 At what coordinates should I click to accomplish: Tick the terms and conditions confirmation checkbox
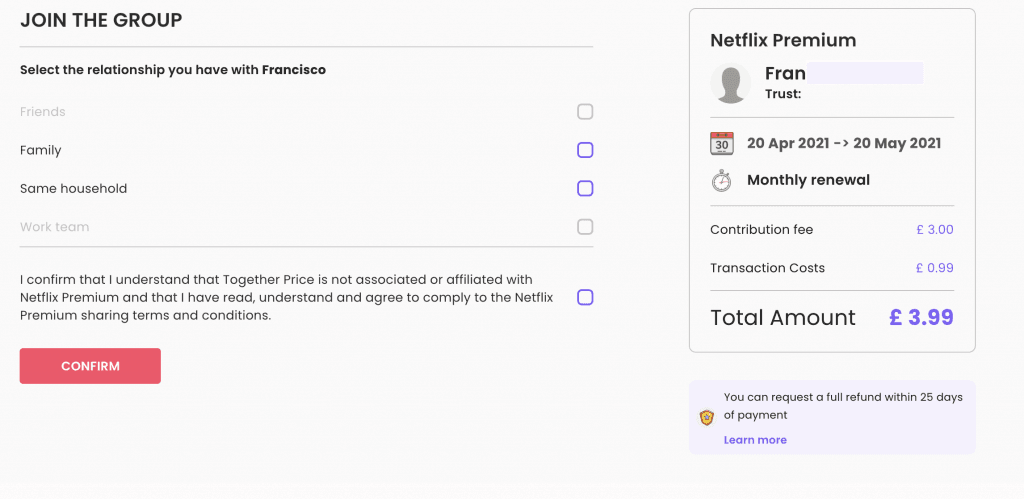click(x=585, y=298)
